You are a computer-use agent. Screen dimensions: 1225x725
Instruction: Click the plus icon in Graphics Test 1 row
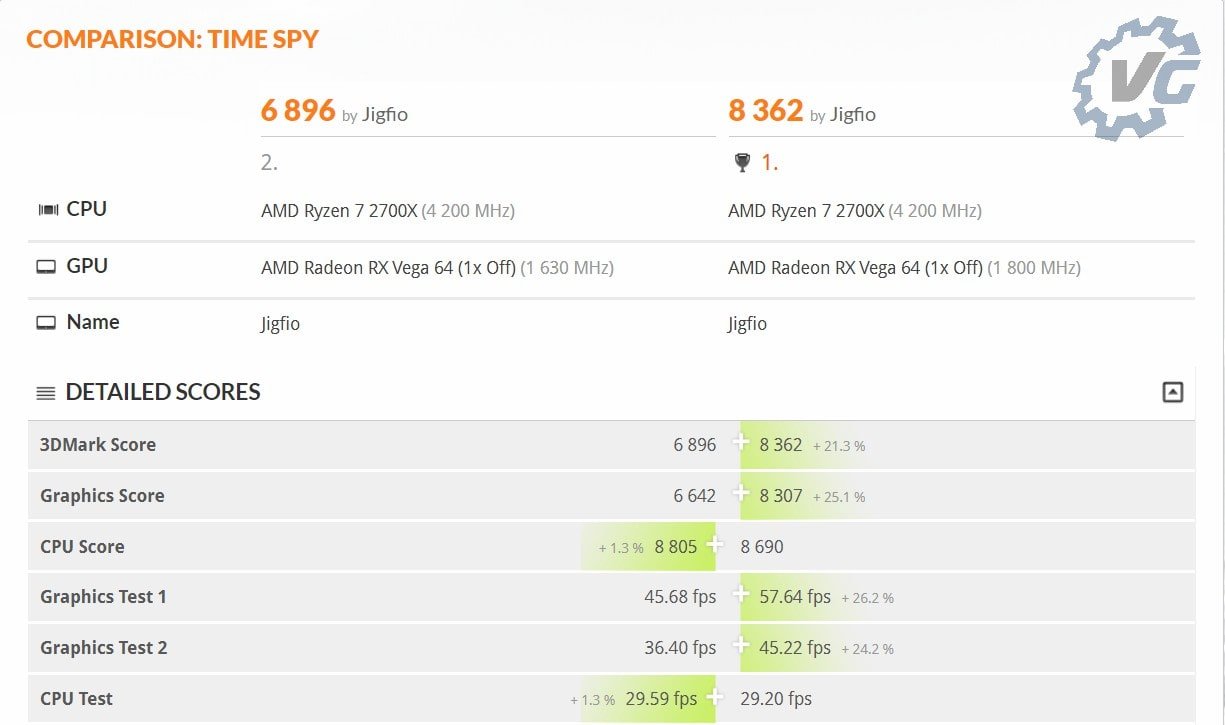click(741, 595)
